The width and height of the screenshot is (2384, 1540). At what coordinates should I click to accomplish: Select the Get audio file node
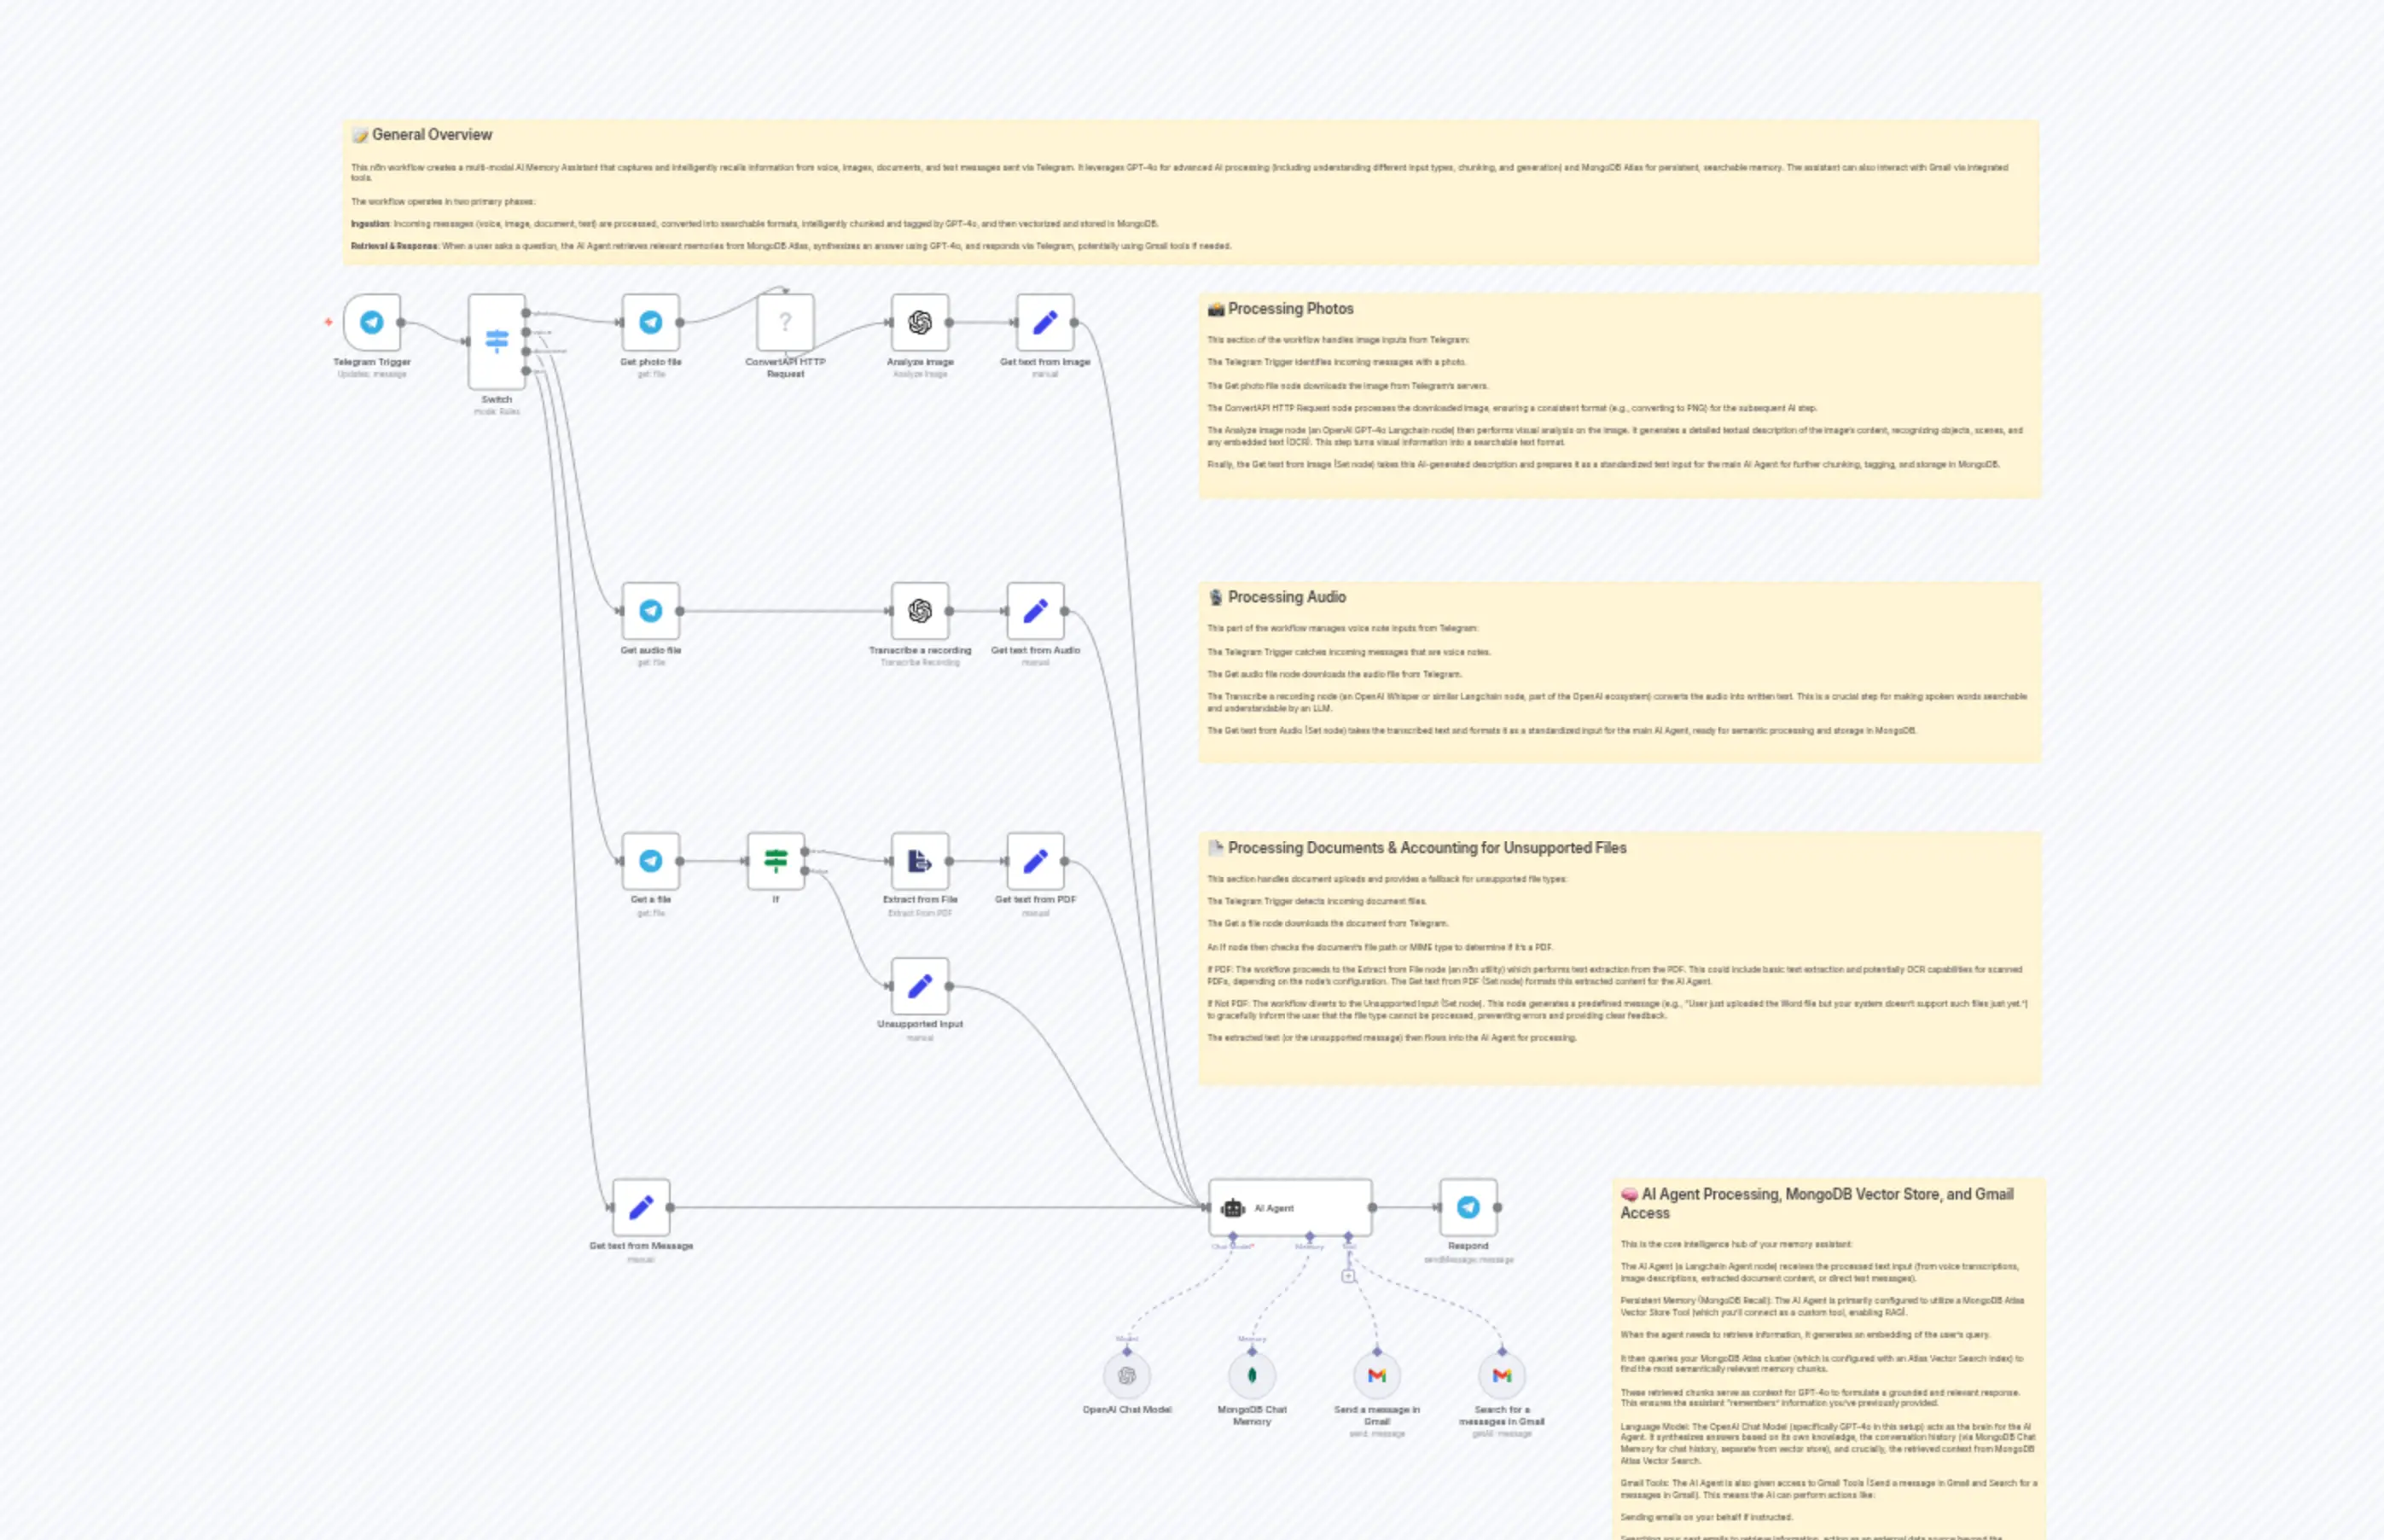651,612
